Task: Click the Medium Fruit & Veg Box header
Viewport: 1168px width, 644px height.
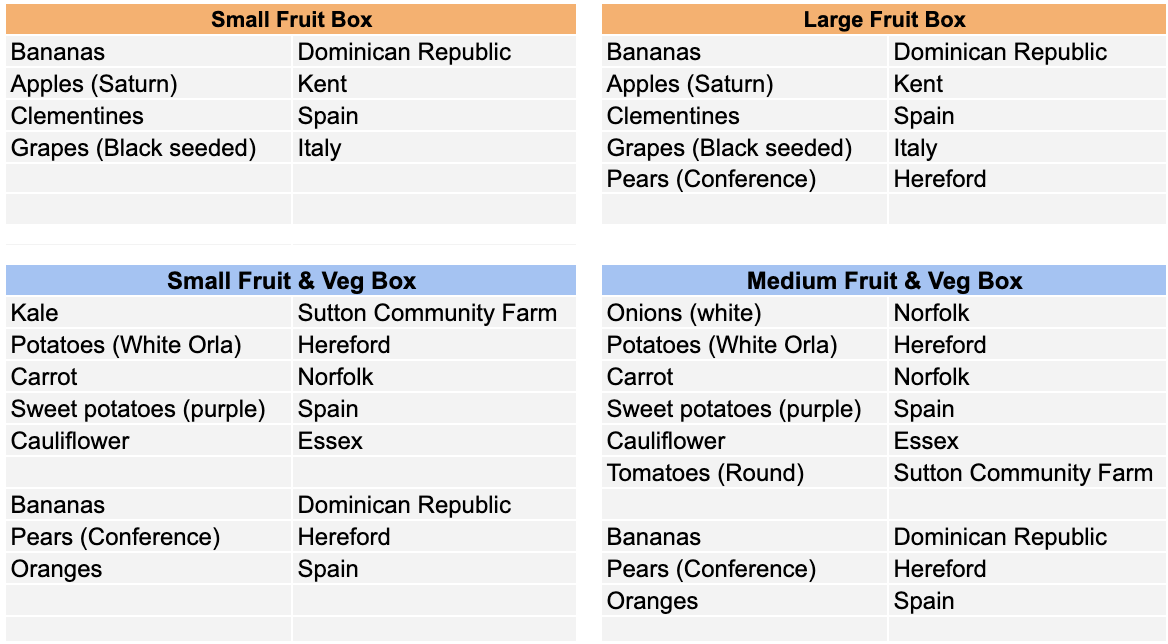Action: (x=883, y=281)
